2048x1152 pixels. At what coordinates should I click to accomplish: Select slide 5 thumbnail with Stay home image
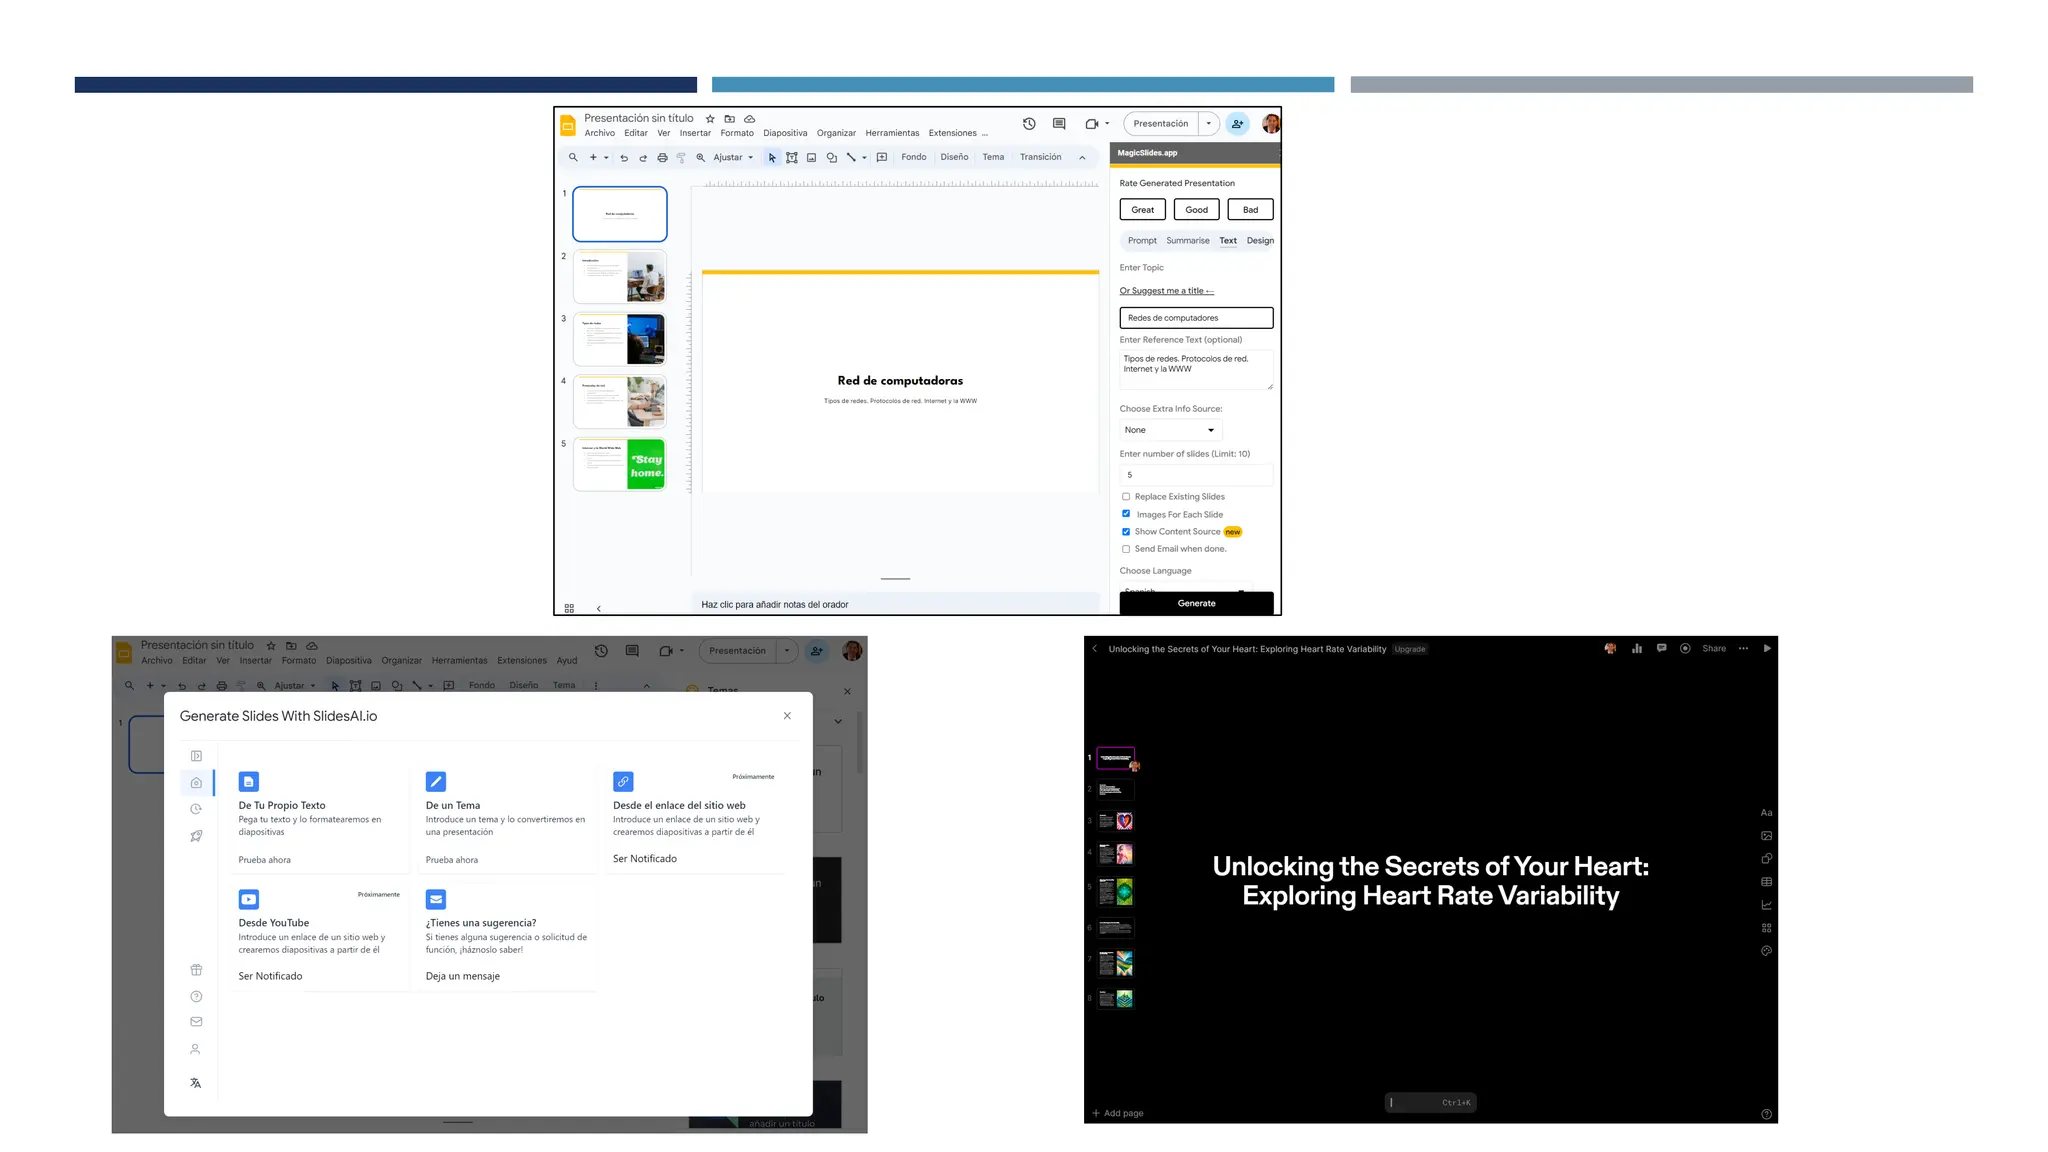coord(620,465)
